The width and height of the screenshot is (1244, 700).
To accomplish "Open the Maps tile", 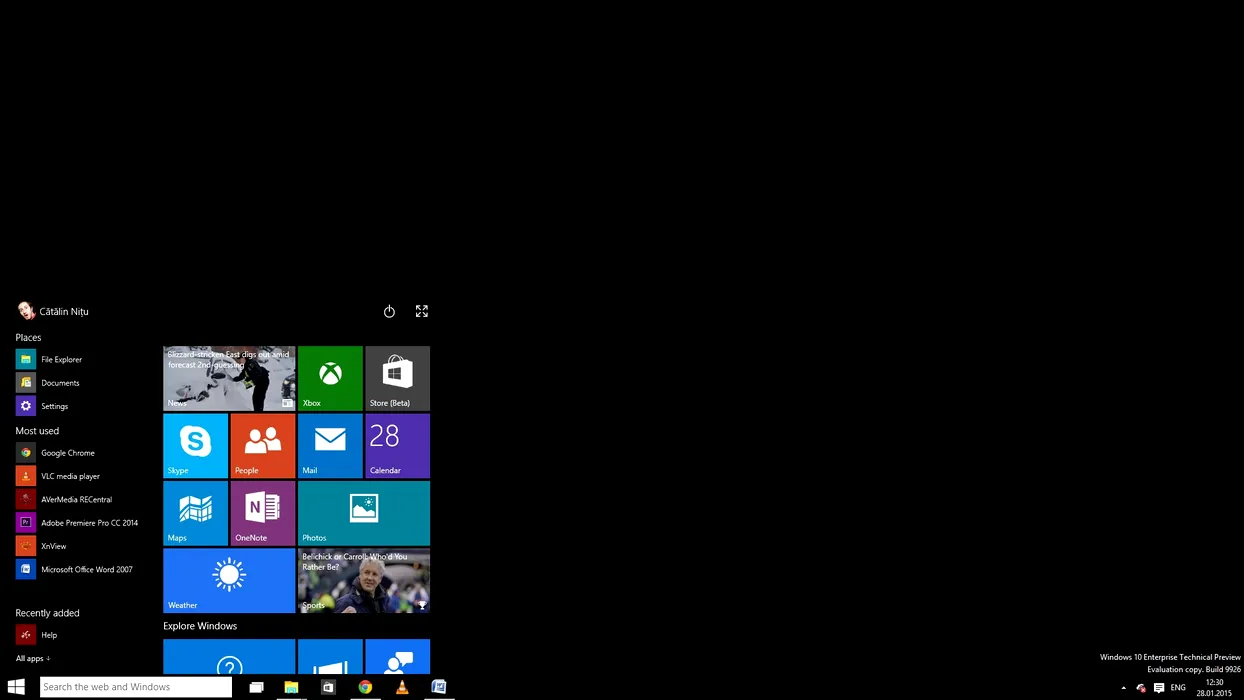I will (195, 513).
